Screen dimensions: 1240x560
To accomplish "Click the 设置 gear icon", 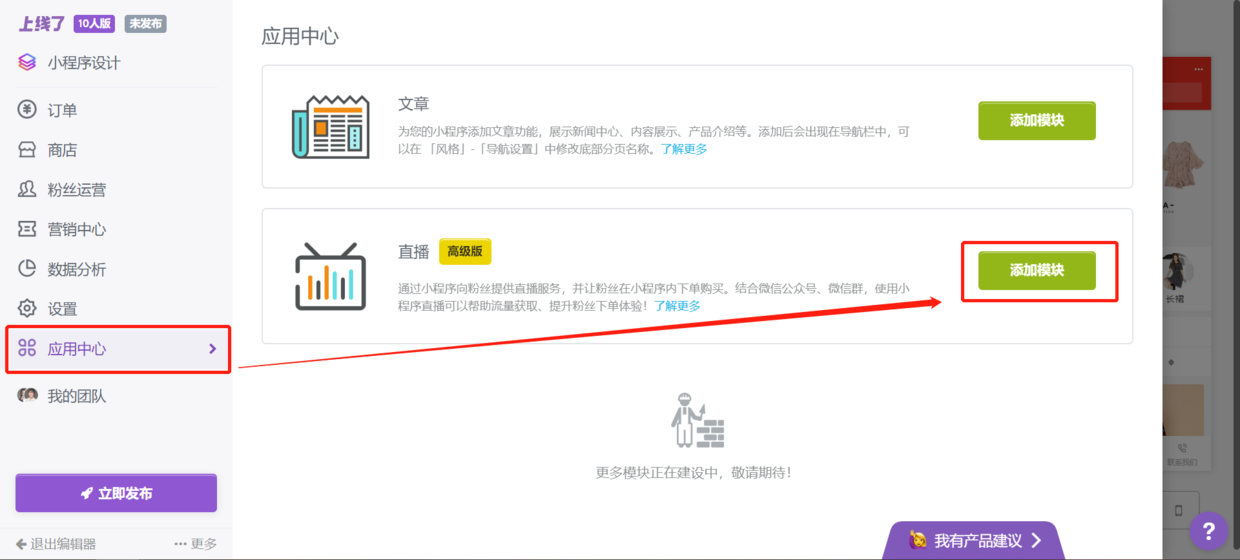I will tap(27, 309).
